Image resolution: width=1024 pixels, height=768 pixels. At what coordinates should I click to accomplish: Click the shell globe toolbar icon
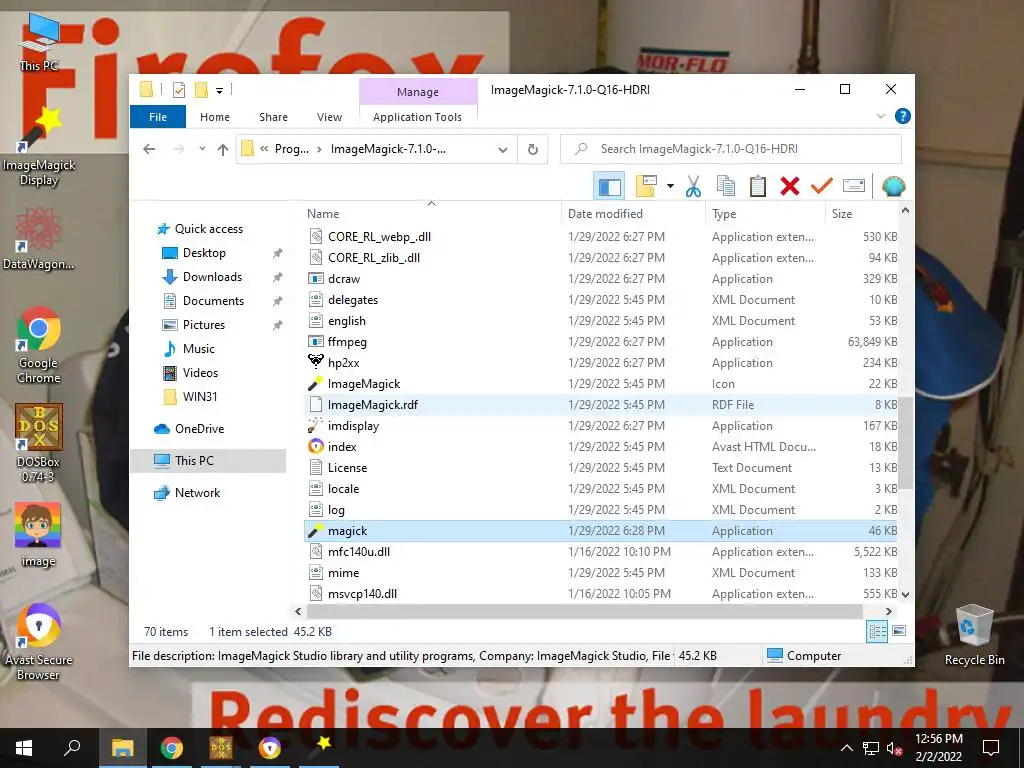[x=893, y=187]
